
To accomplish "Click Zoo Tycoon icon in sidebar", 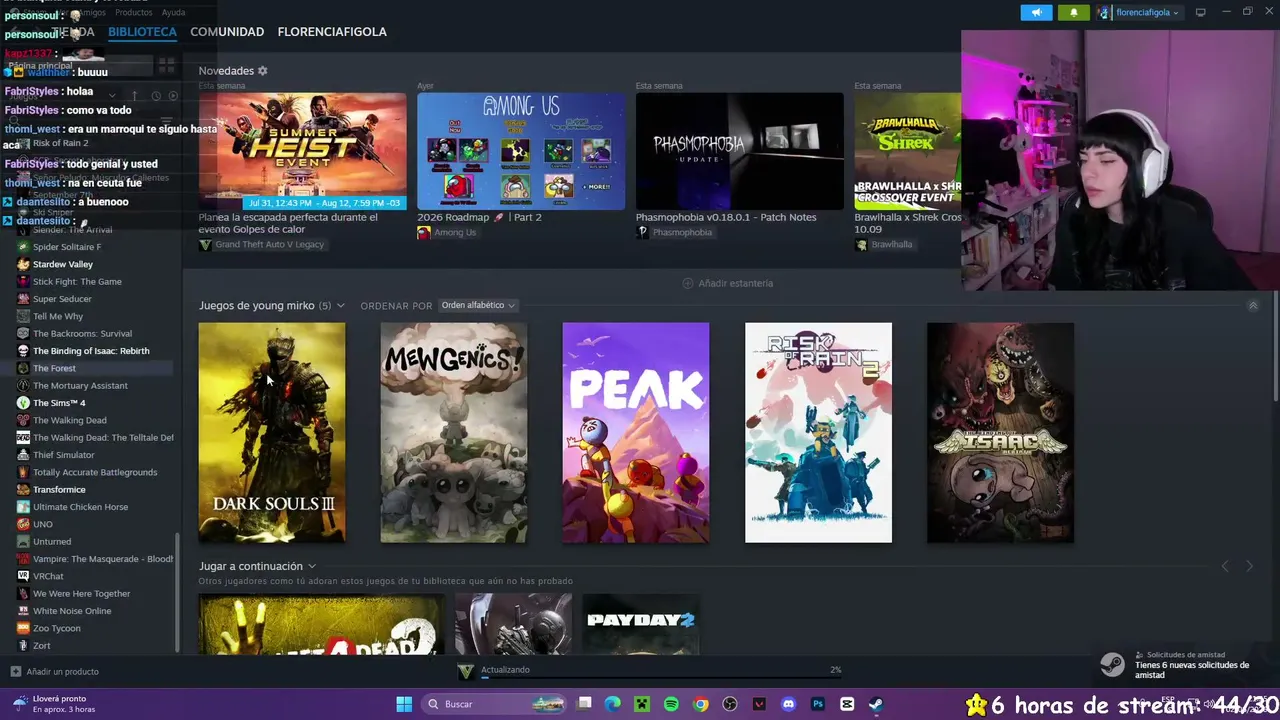I will pos(23,628).
